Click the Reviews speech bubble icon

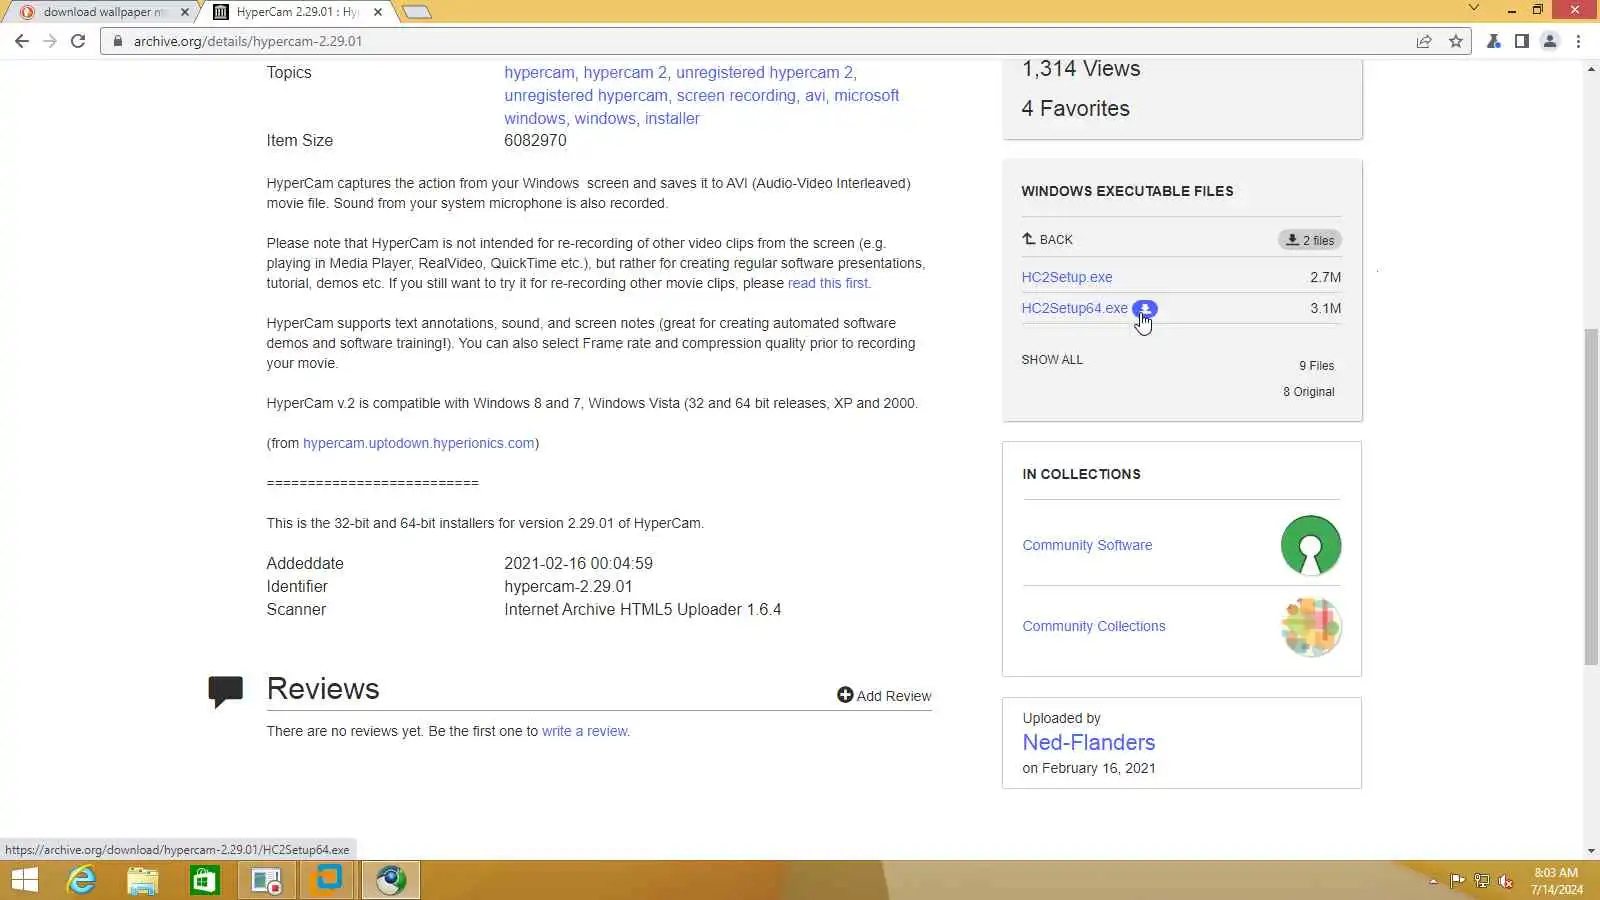pos(225,691)
